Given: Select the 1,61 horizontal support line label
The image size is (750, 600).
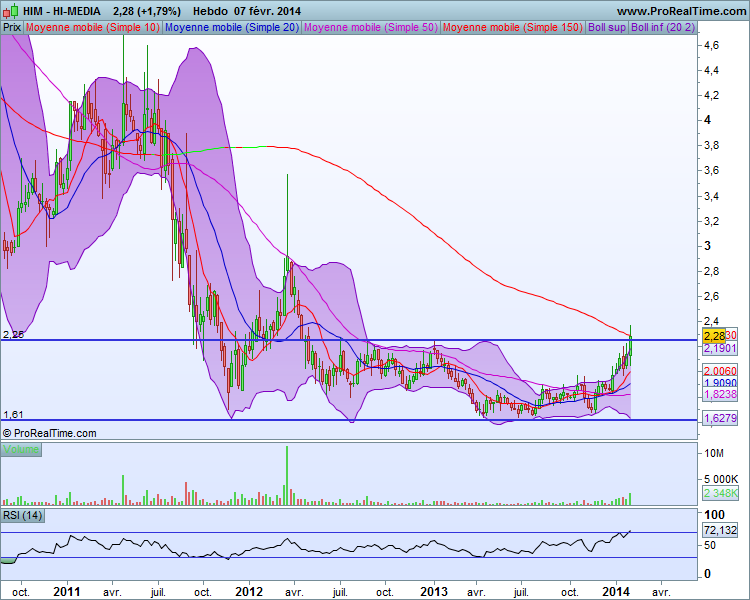Looking at the screenshot, I should [13, 414].
